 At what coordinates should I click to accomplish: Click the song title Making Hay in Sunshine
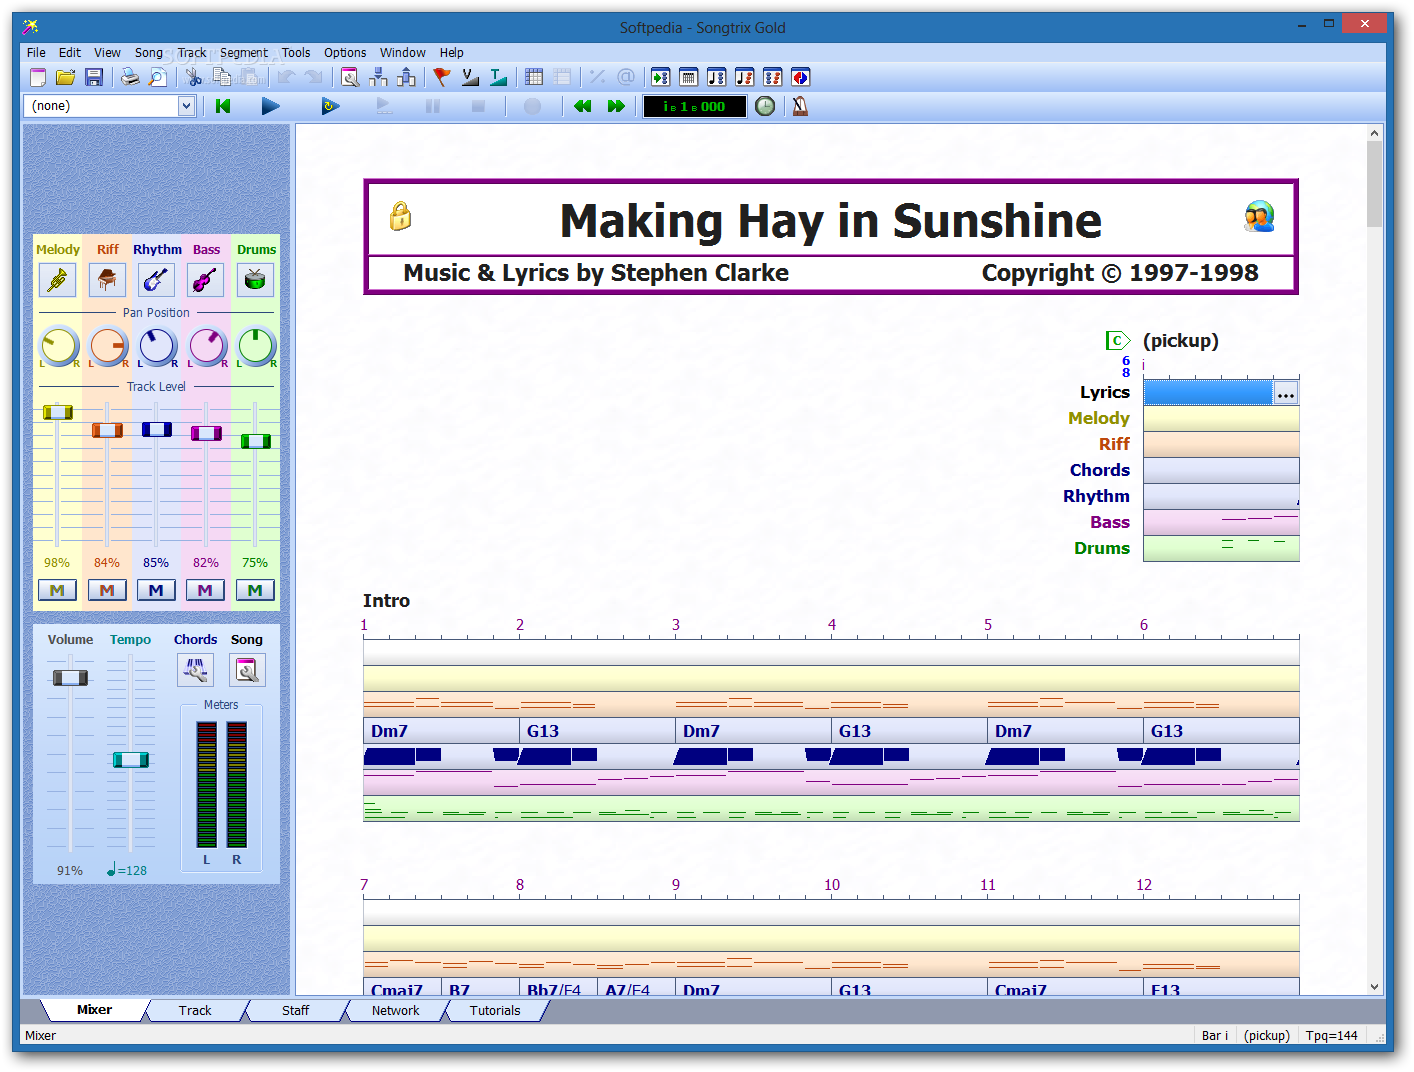[830, 221]
